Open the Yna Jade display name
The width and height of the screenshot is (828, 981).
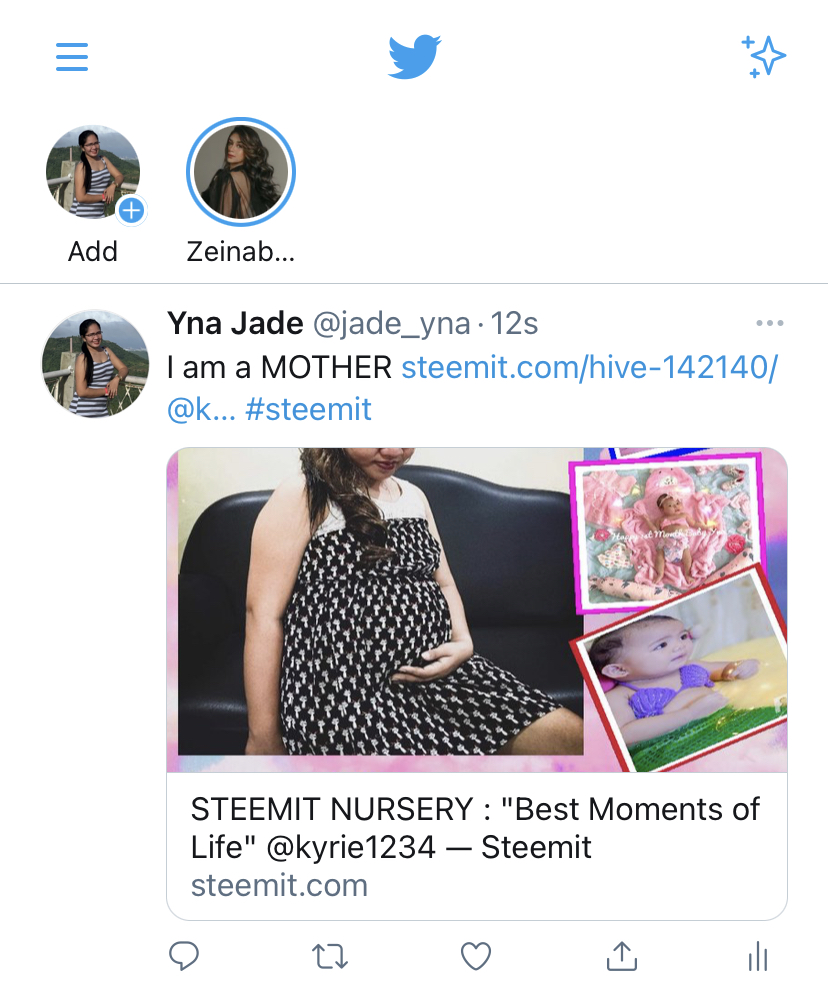coord(235,323)
